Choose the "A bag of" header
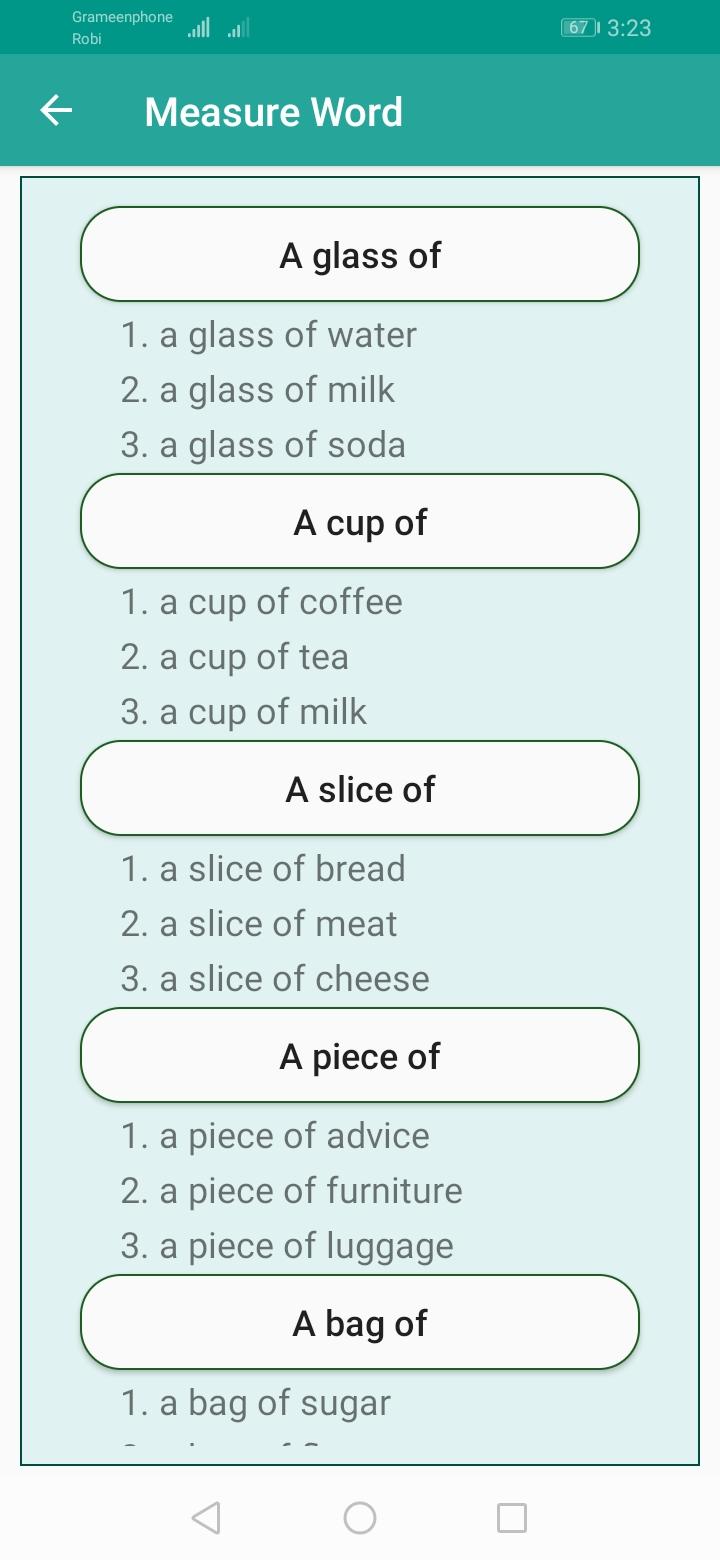 coord(360,1323)
